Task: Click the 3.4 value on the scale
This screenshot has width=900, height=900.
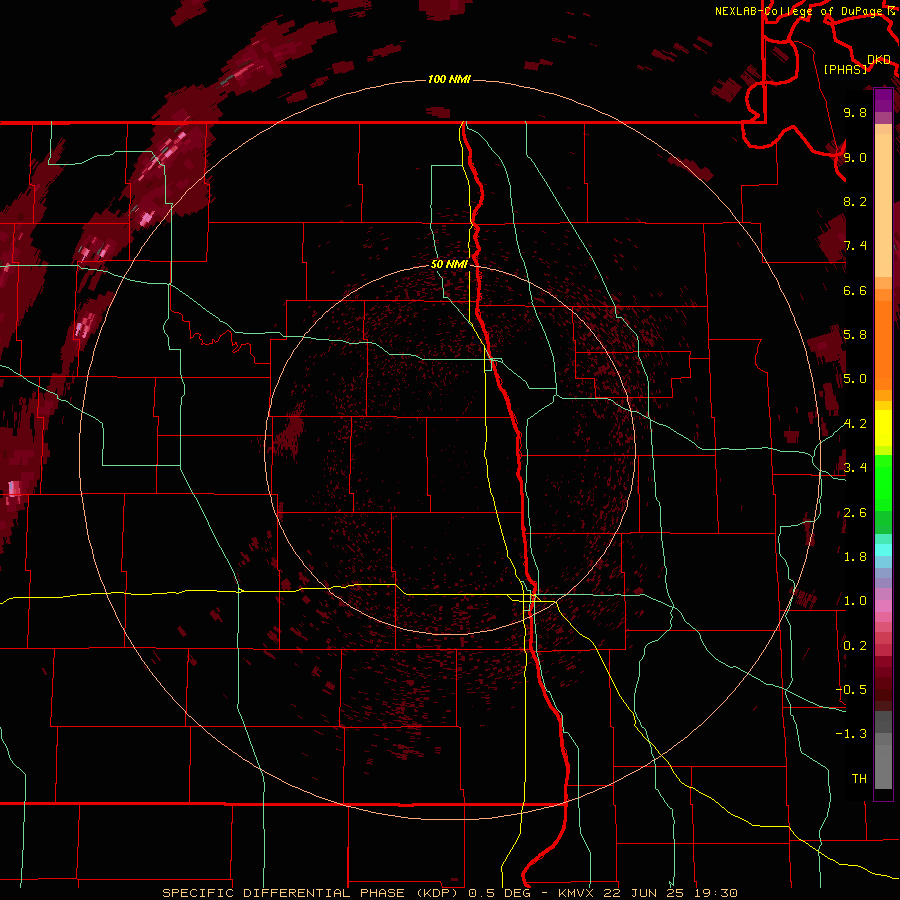Action: (x=855, y=468)
